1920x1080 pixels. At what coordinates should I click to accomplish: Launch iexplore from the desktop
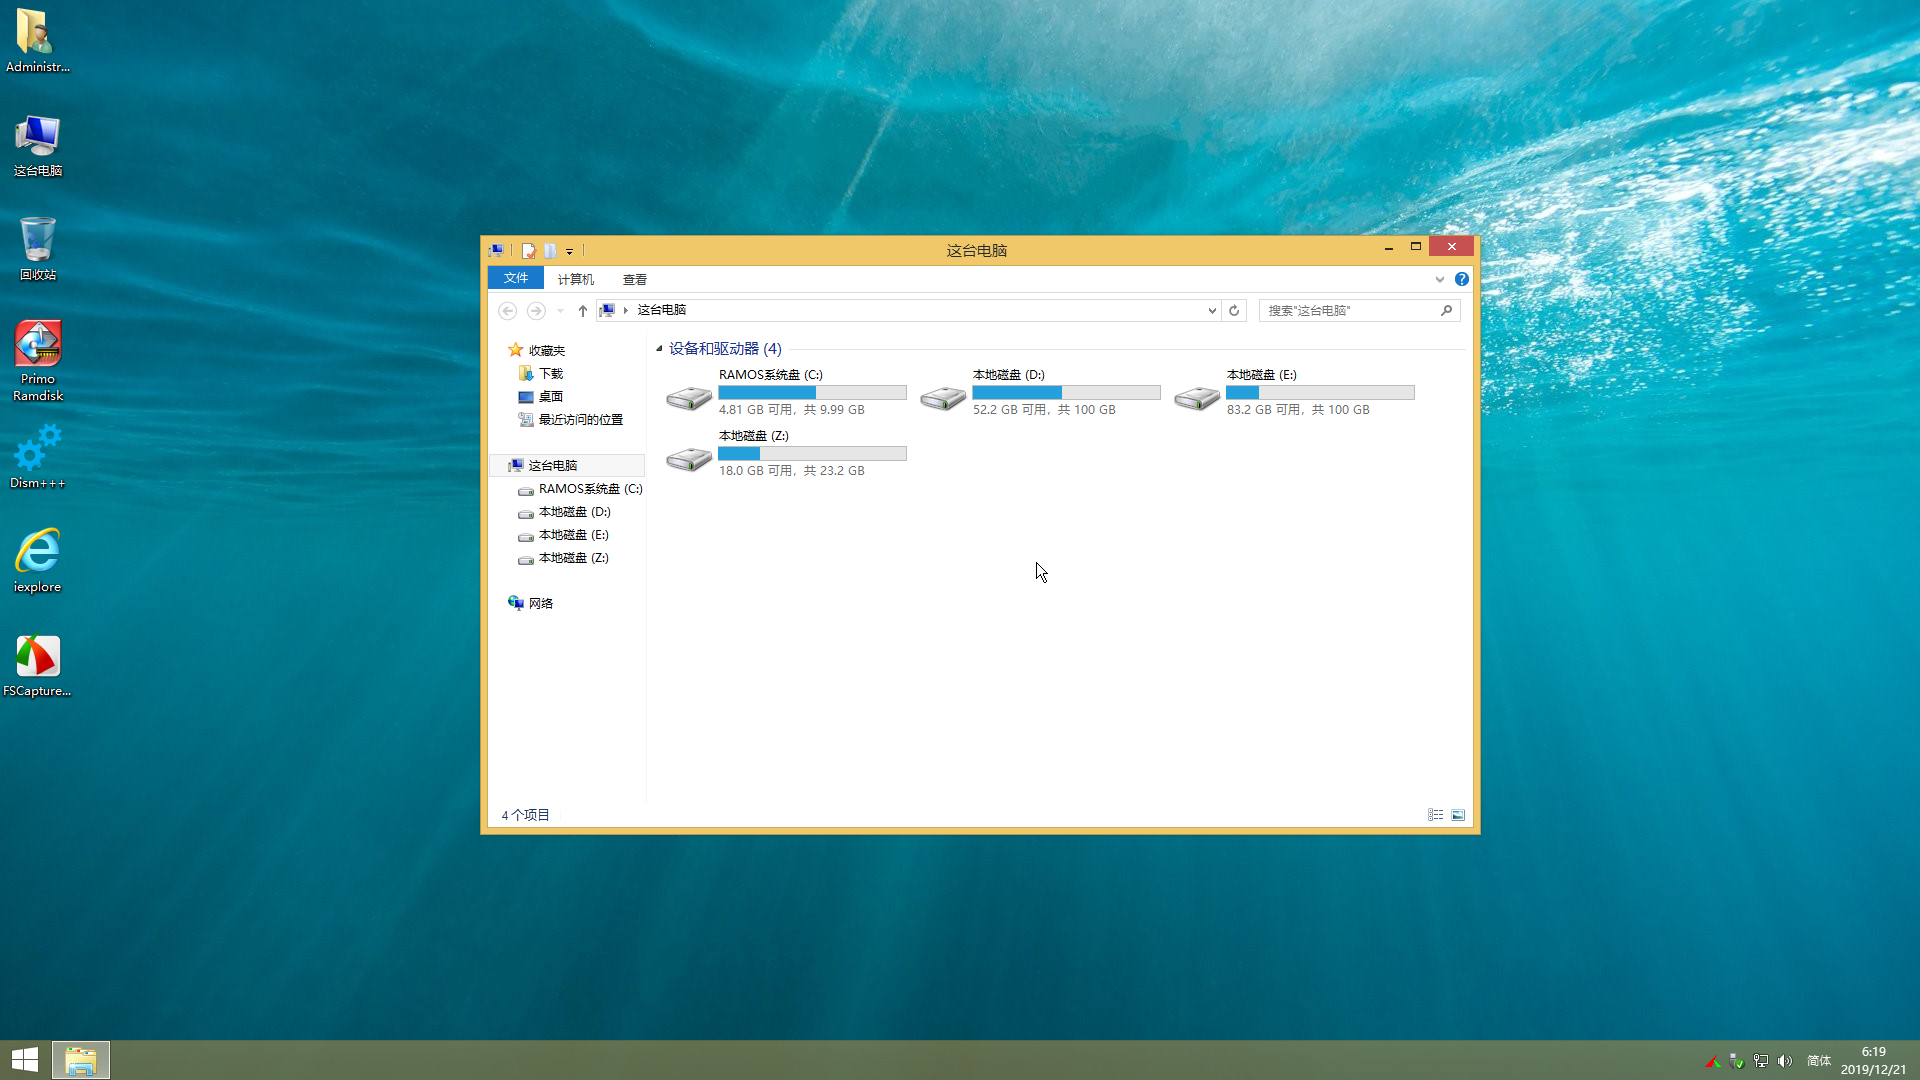tap(38, 561)
